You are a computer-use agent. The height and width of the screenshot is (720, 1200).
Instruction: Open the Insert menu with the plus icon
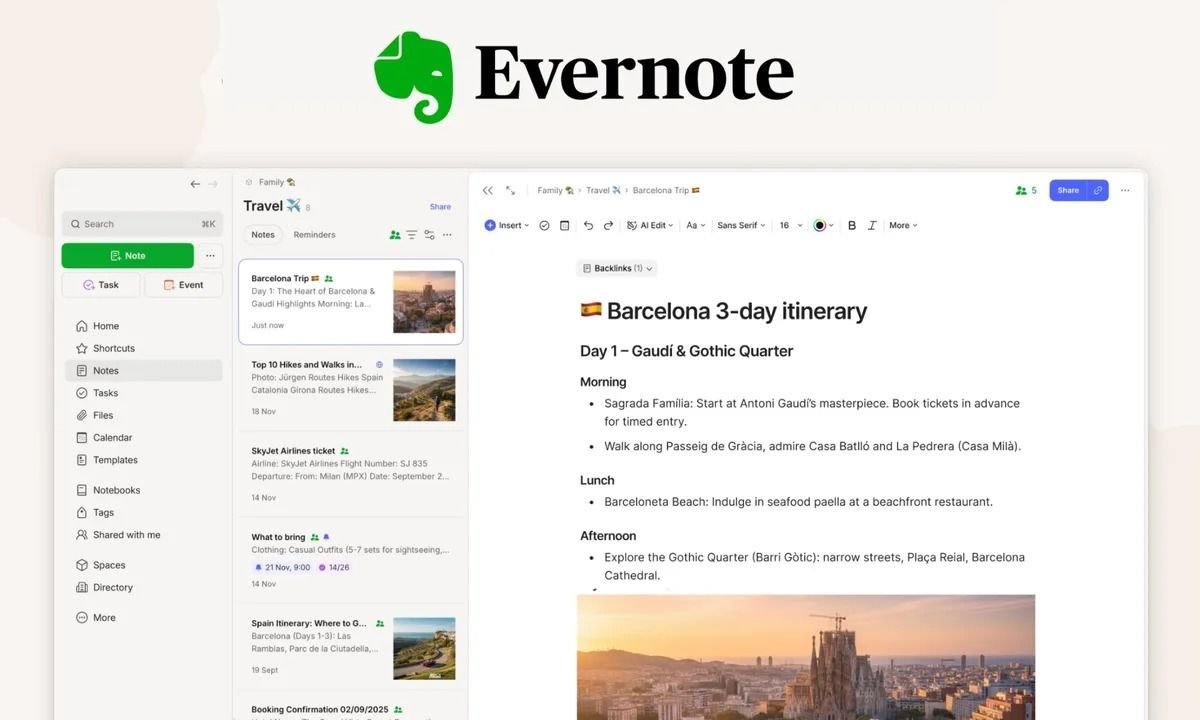coord(505,225)
